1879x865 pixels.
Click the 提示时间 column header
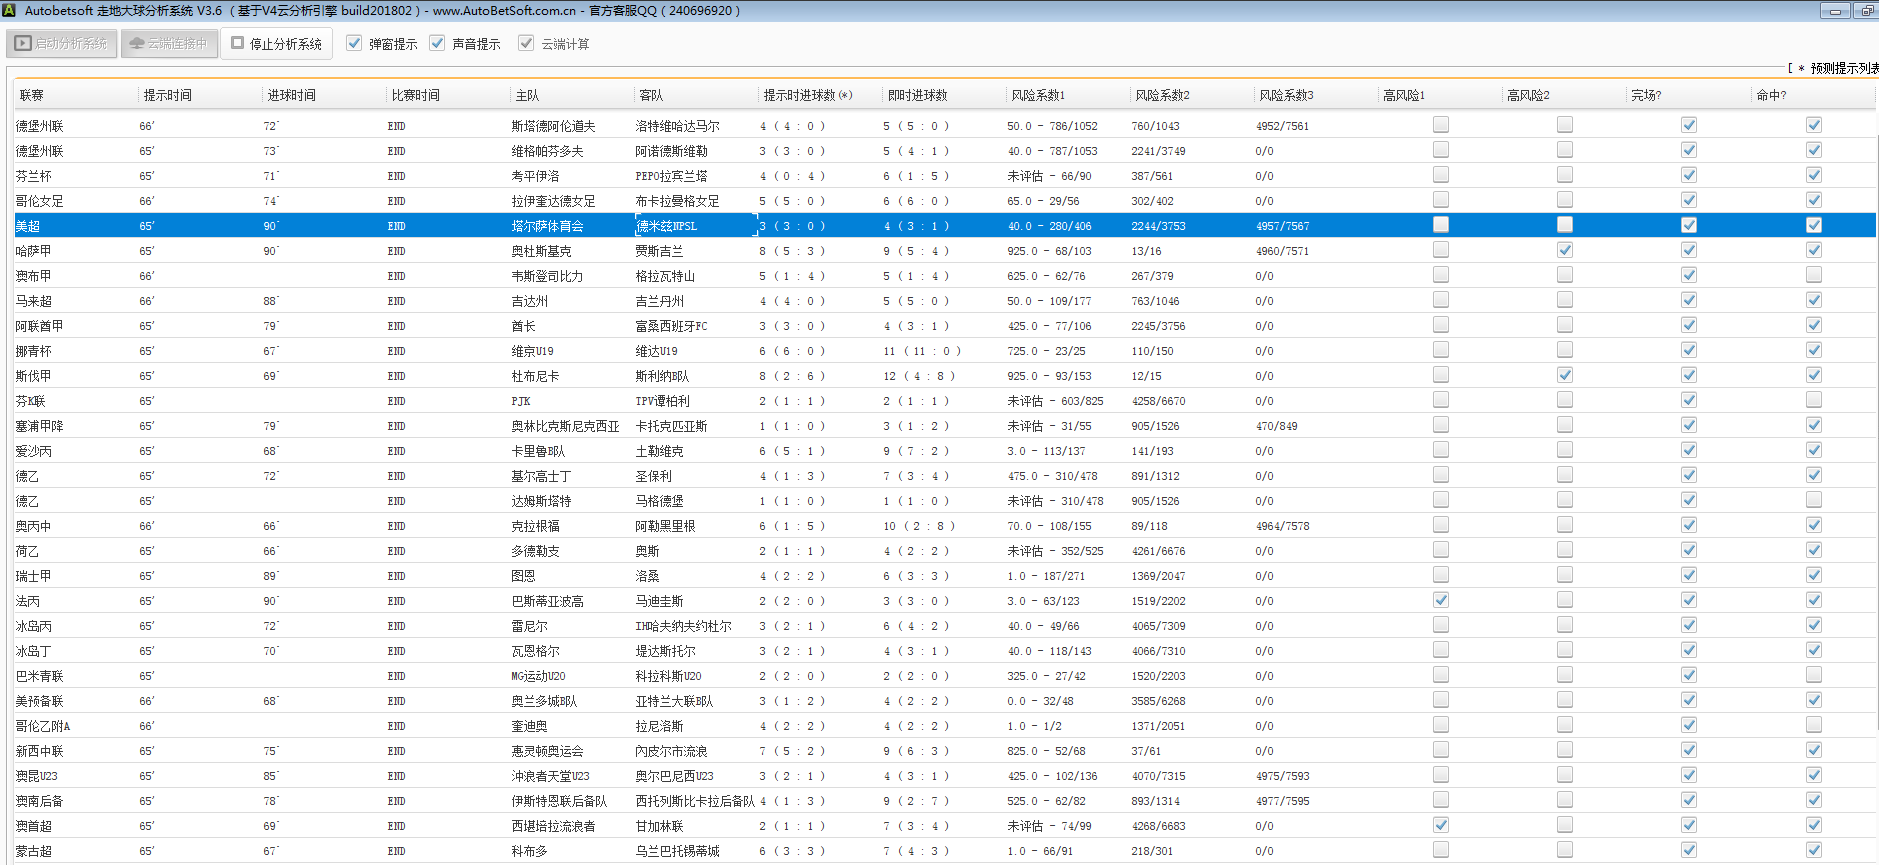coord(167,95)
